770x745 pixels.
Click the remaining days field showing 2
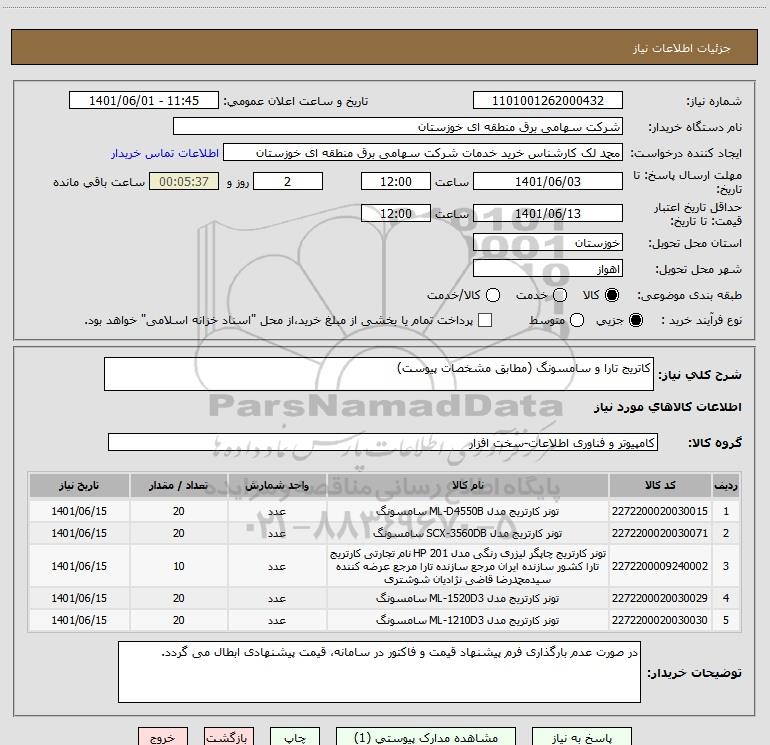click(288, 182)
